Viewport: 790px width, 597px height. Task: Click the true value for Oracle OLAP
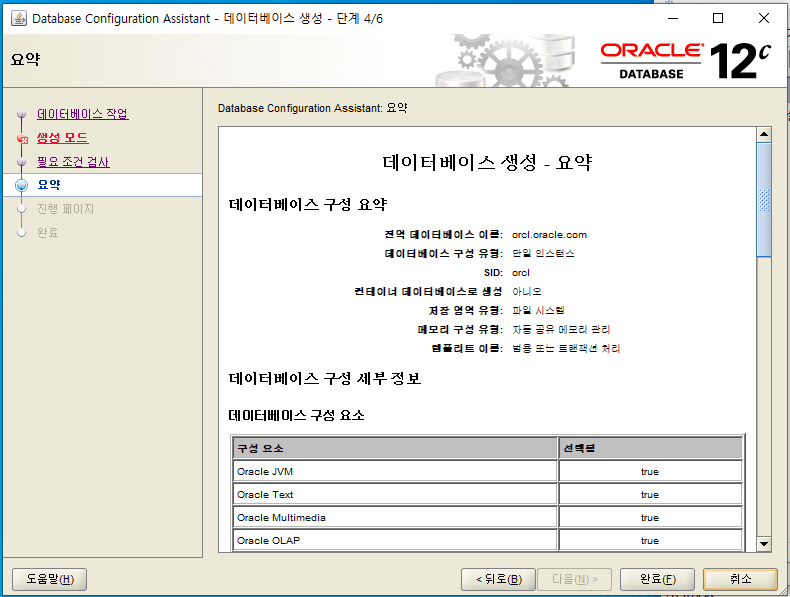(x=650, y=541)
